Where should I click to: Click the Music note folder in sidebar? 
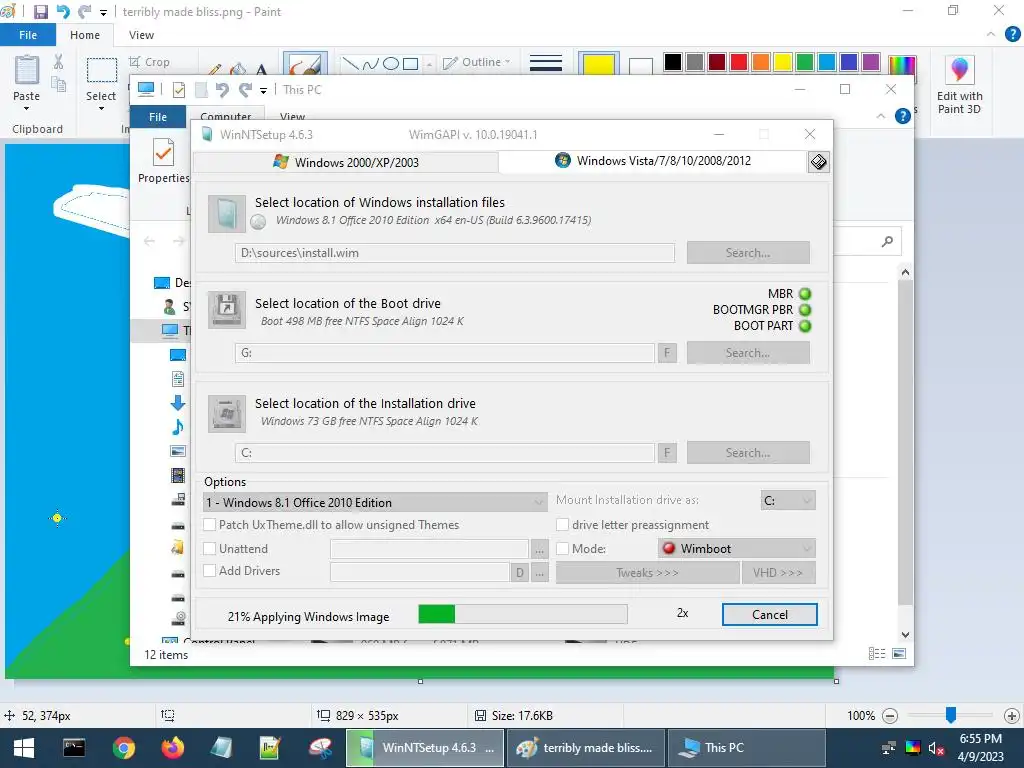tap(178, 427)
